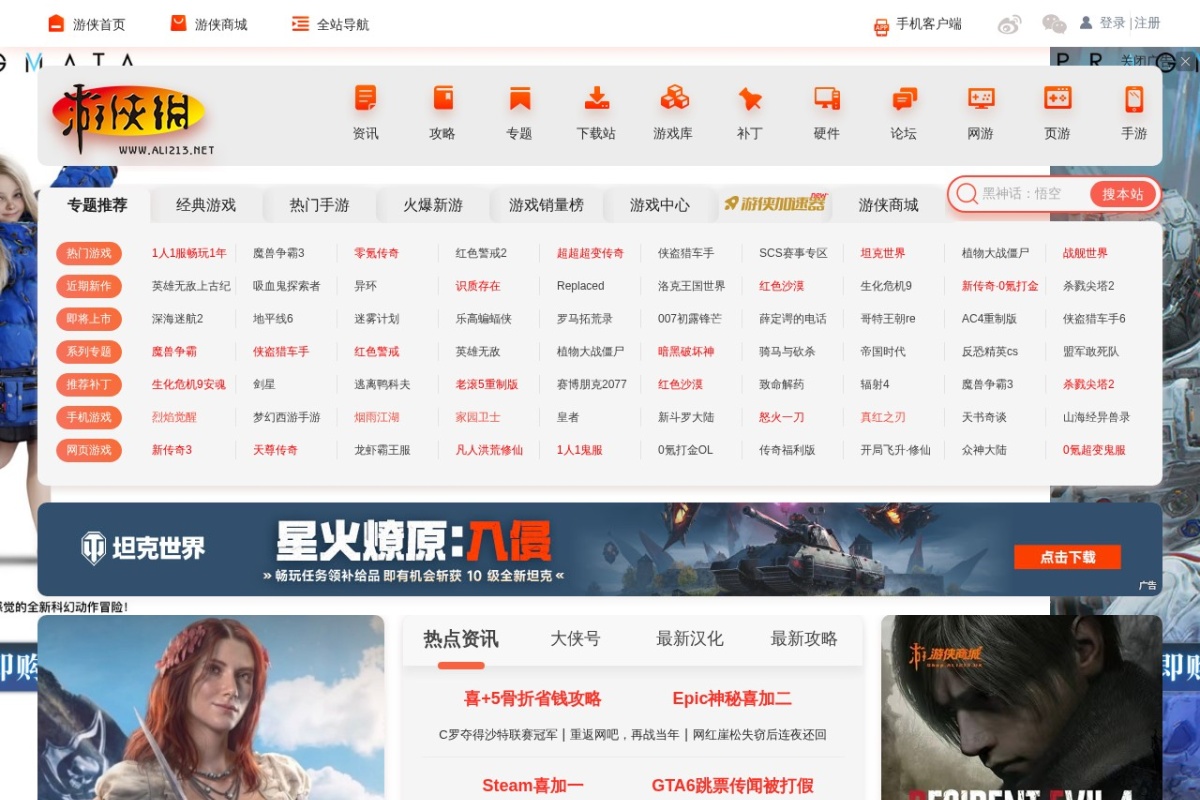Switch to the 最新攻略 news tab
The image size is (1200, 800).
[804, 639]
